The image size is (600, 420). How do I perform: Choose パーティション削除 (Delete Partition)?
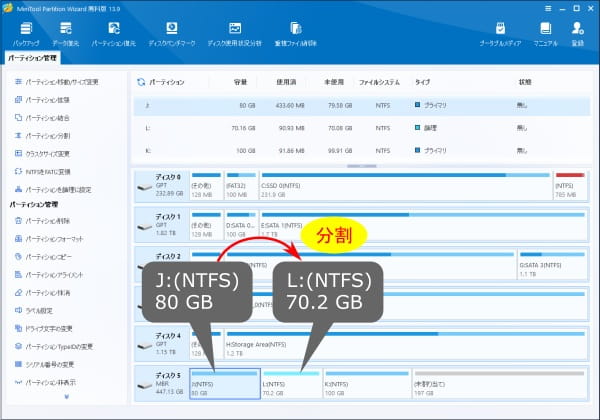coord(42,221)
